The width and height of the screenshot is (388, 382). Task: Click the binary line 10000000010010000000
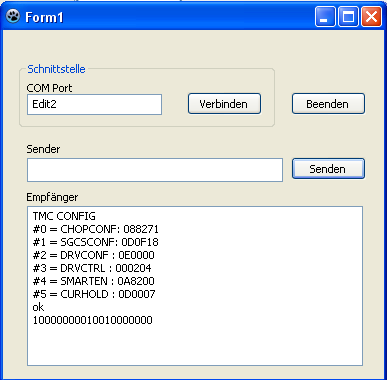(93, 320)
